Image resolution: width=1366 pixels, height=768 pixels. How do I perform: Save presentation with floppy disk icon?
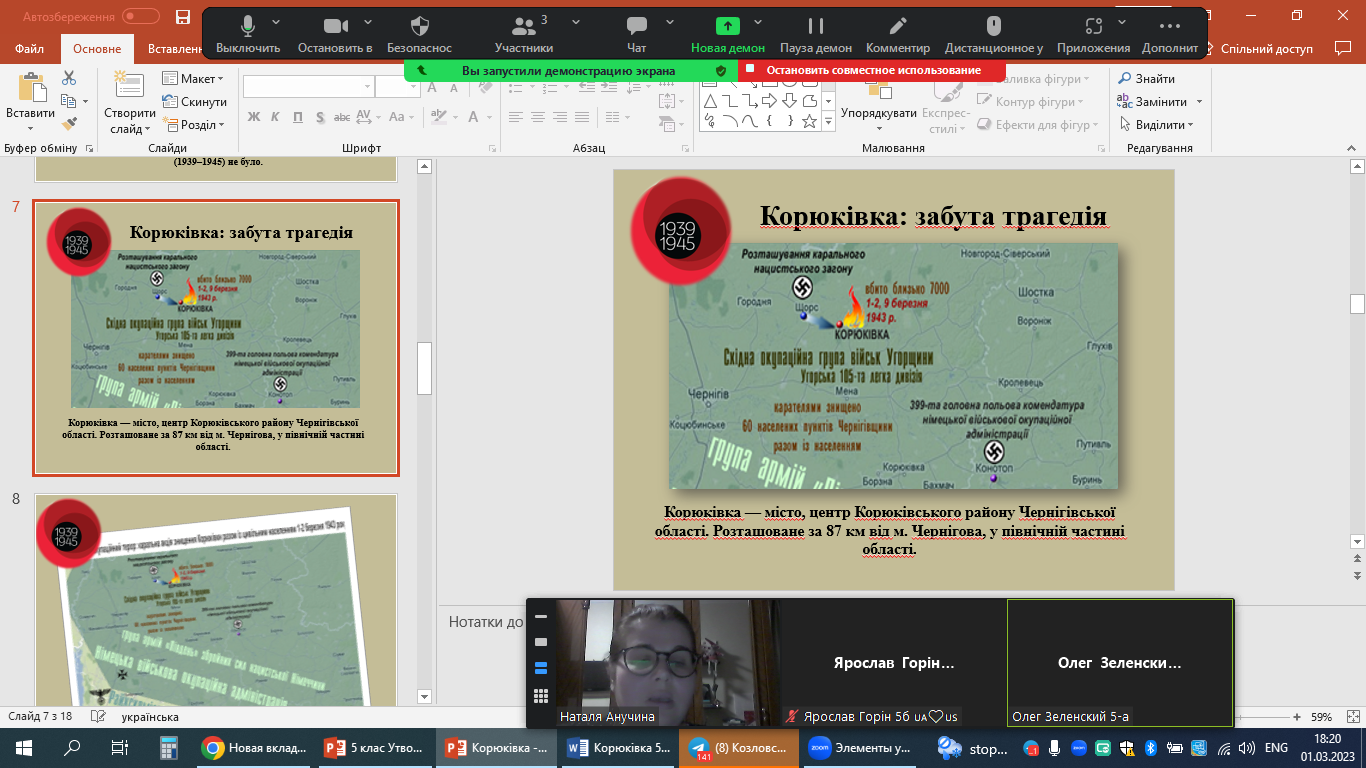(182, 17)
